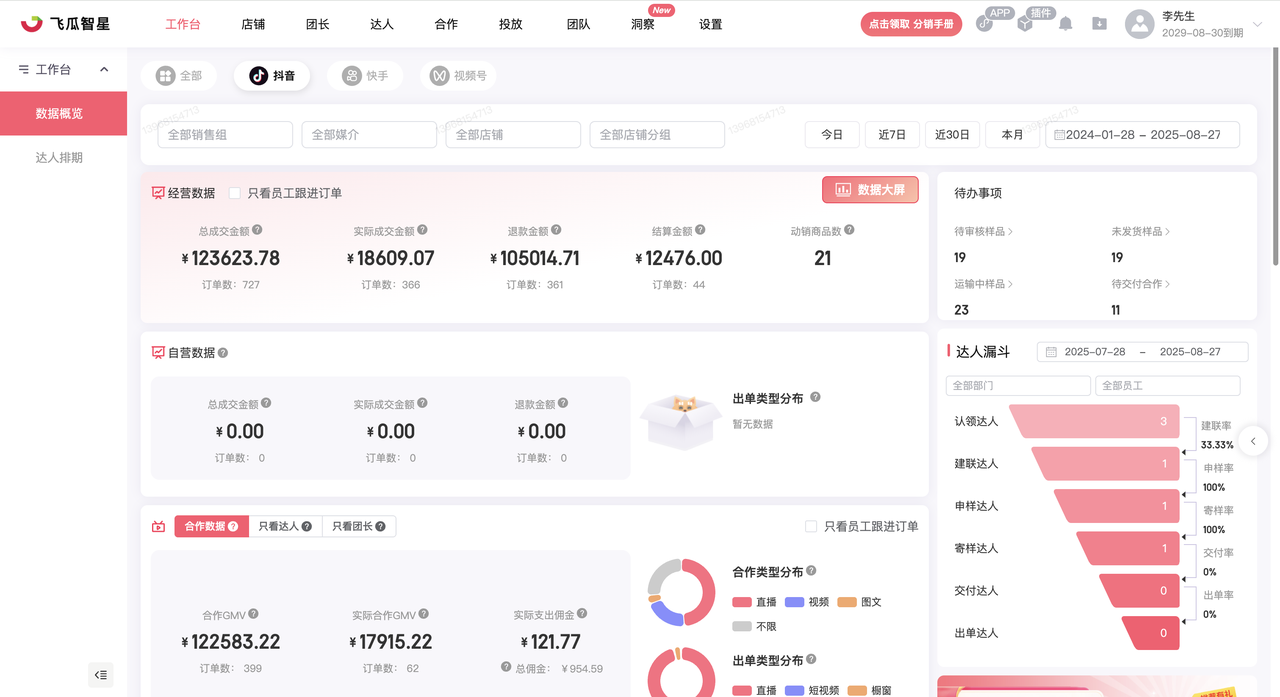Click the 经营数据 chart icon

click(x=158, y=193)
